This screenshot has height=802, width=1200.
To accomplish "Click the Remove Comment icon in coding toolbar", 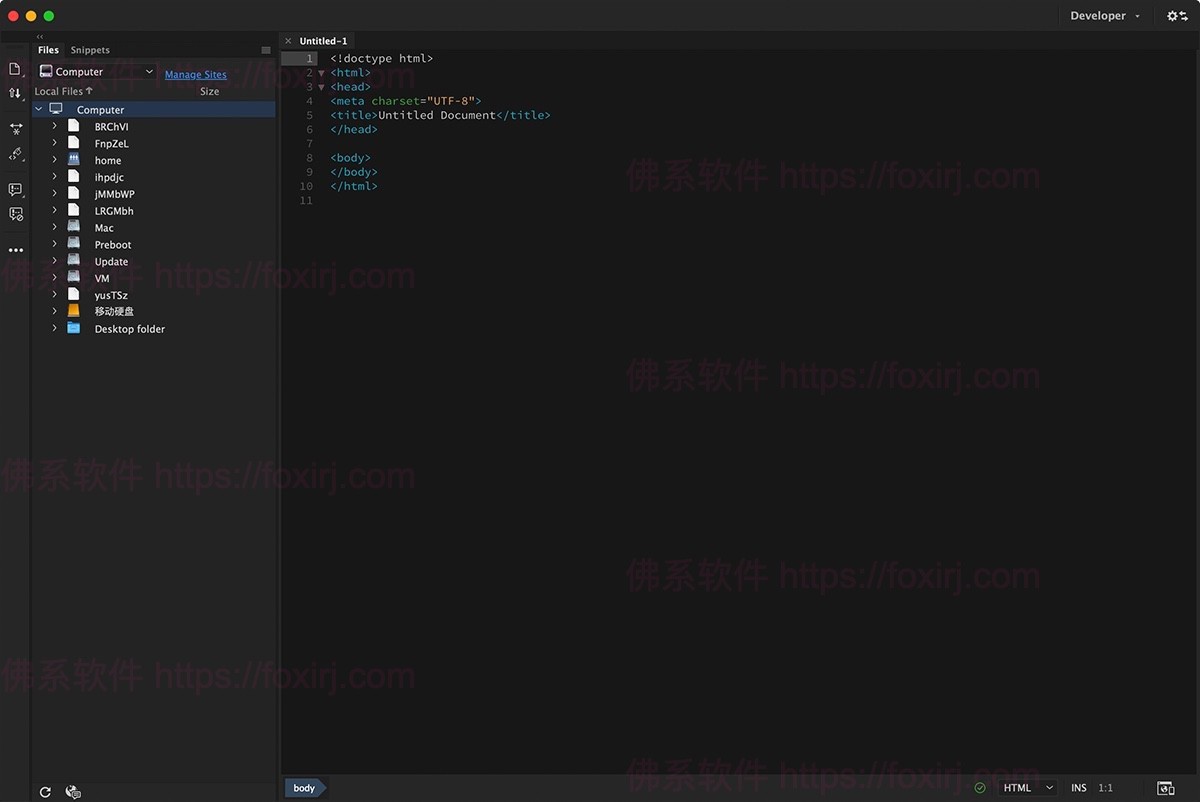I will pyautogui.click(x=15, y=214).
